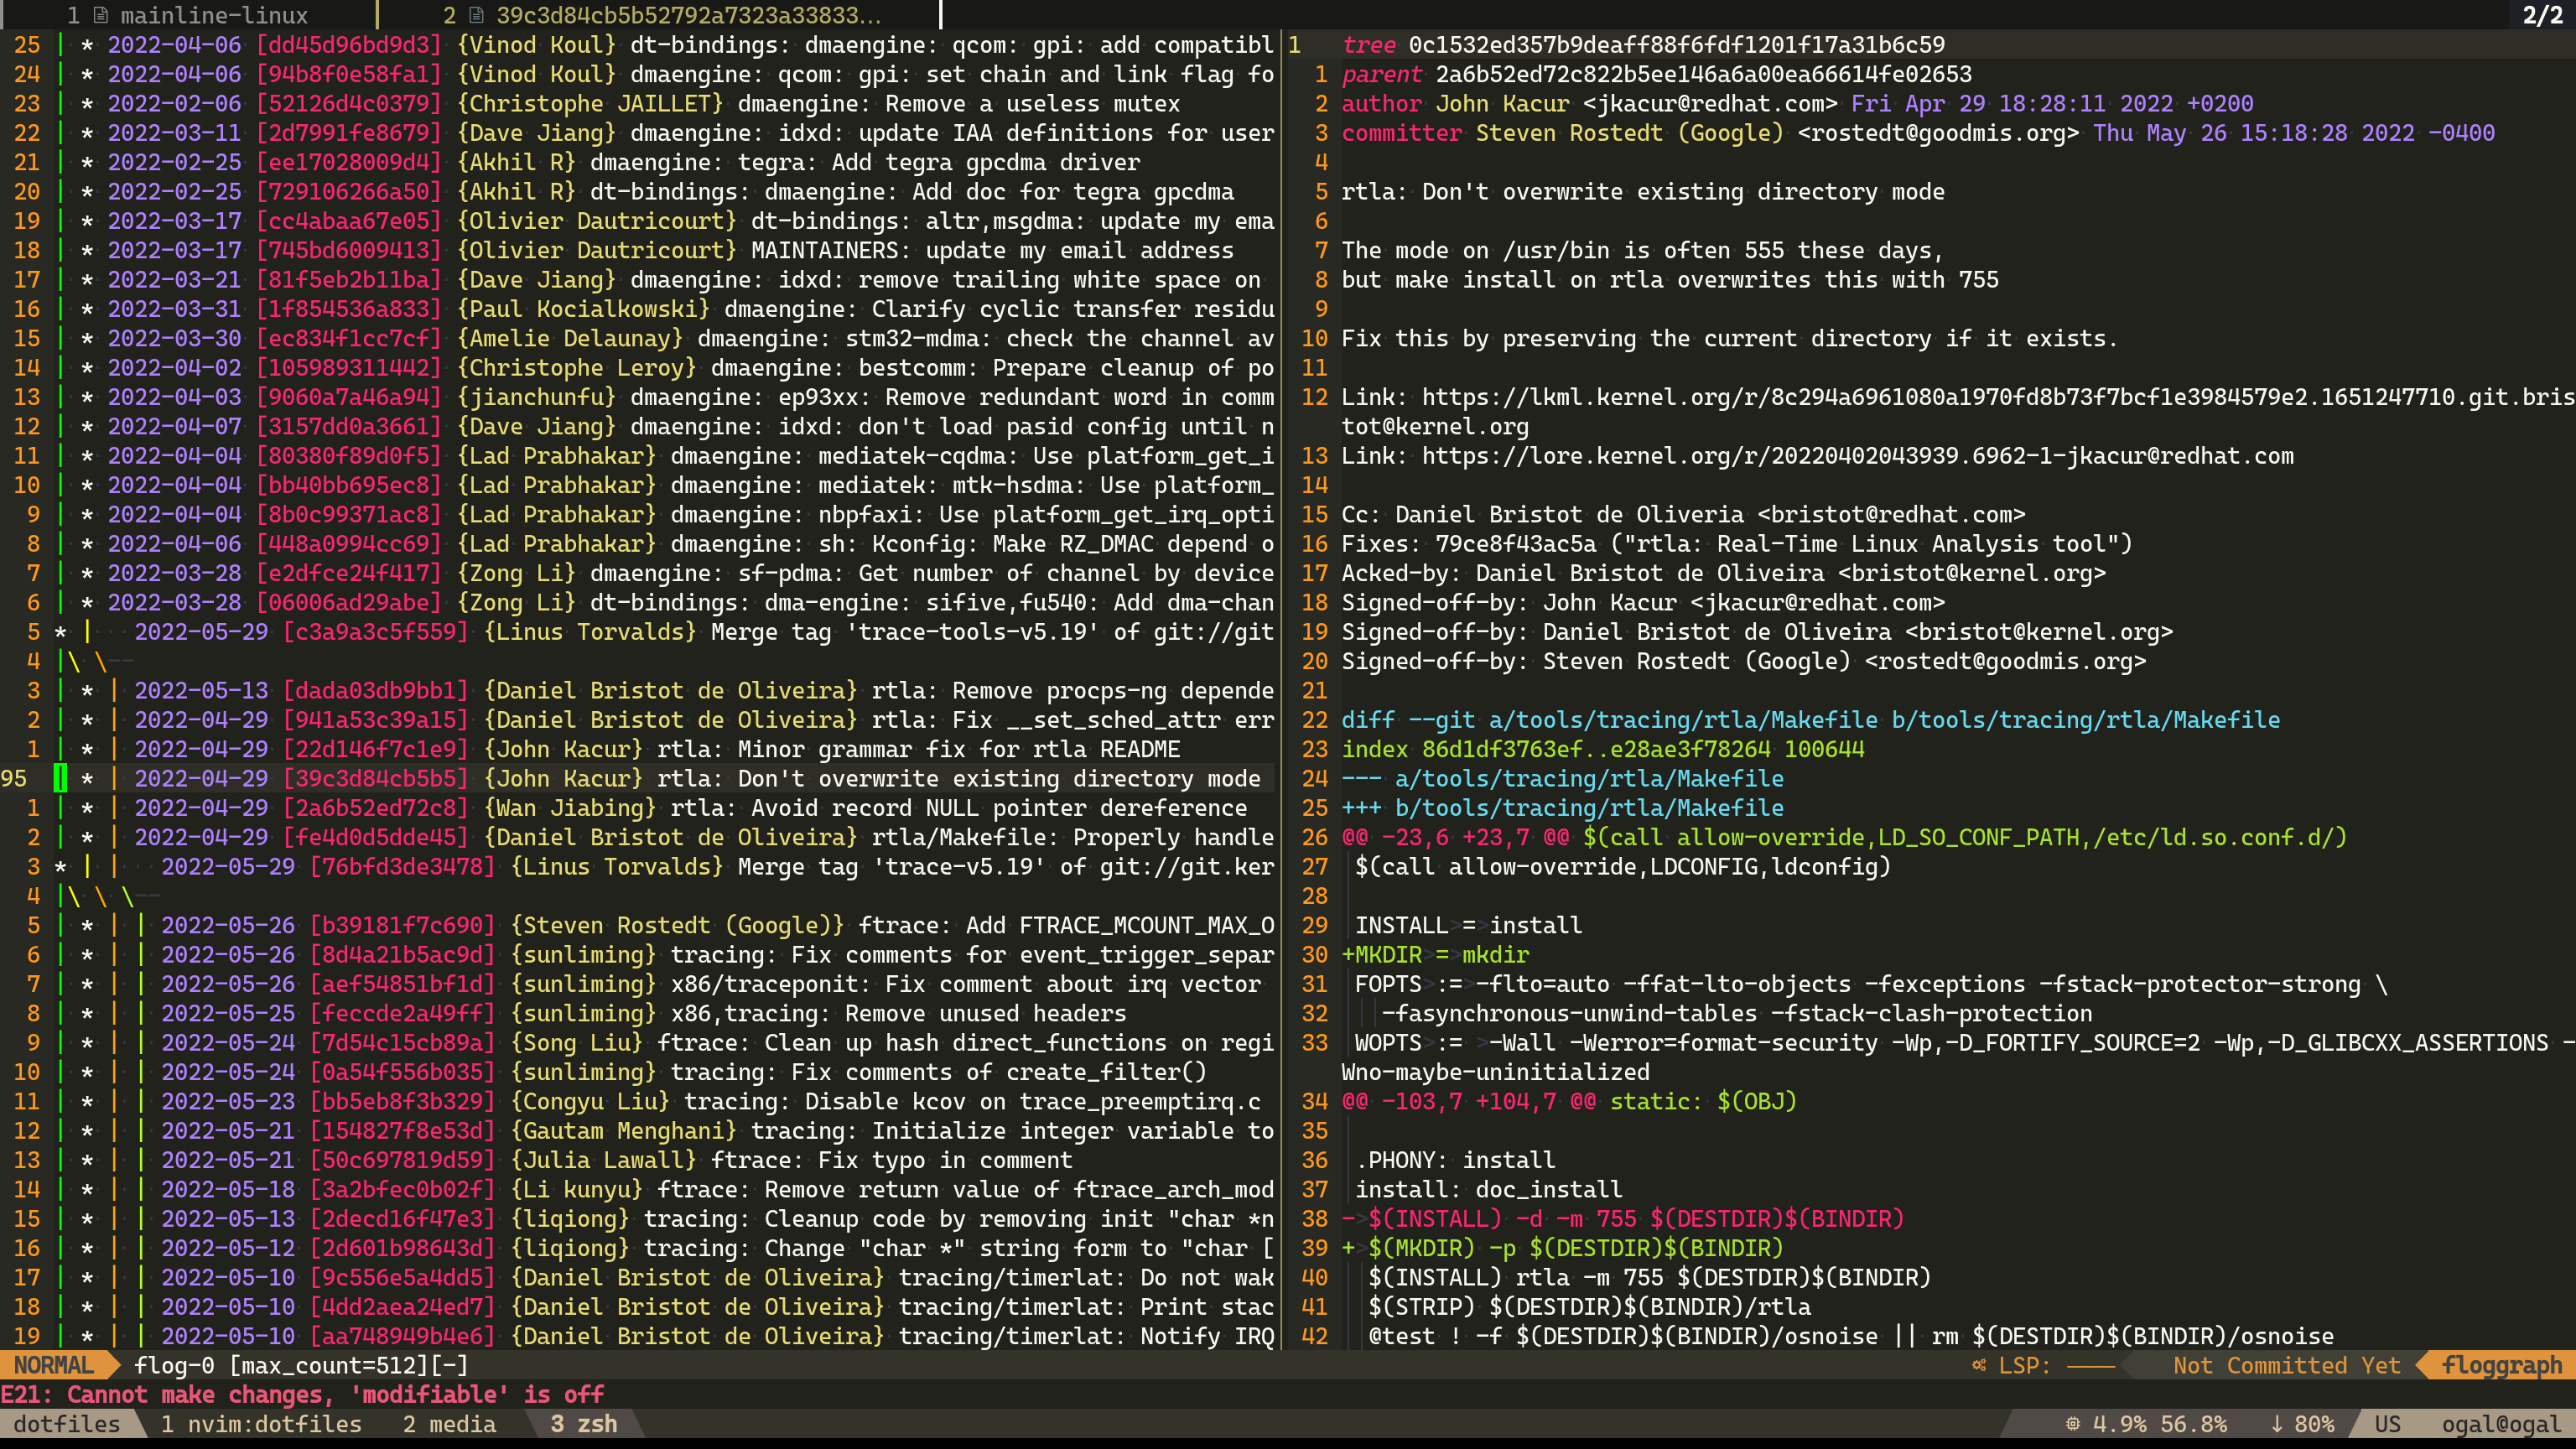
Task: Click the NORMAL mode indicator
Action: coord(54,1365)
